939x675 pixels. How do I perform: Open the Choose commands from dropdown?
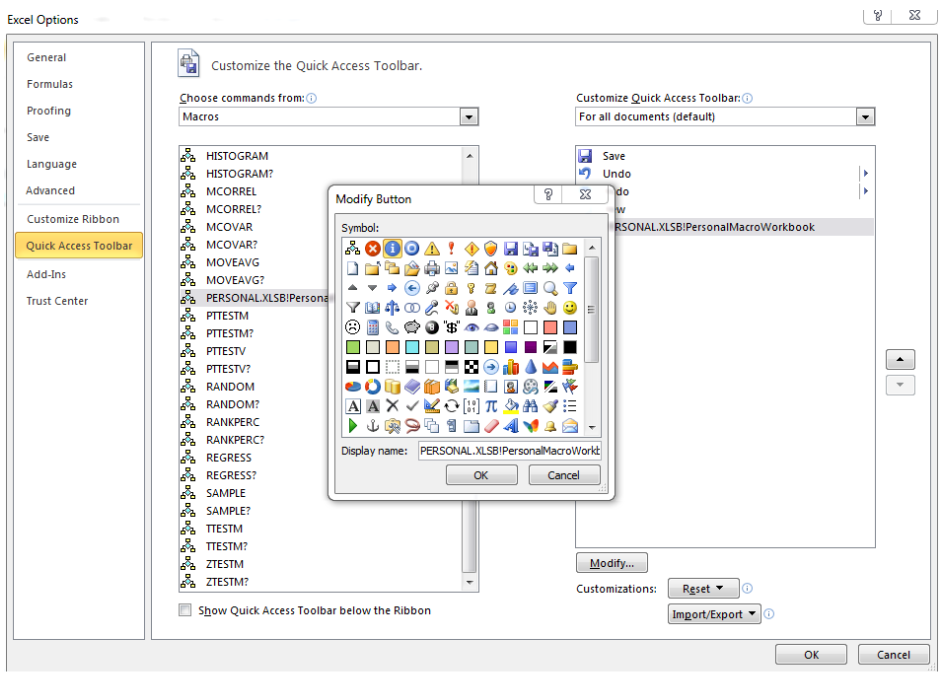tap(469, 117)
